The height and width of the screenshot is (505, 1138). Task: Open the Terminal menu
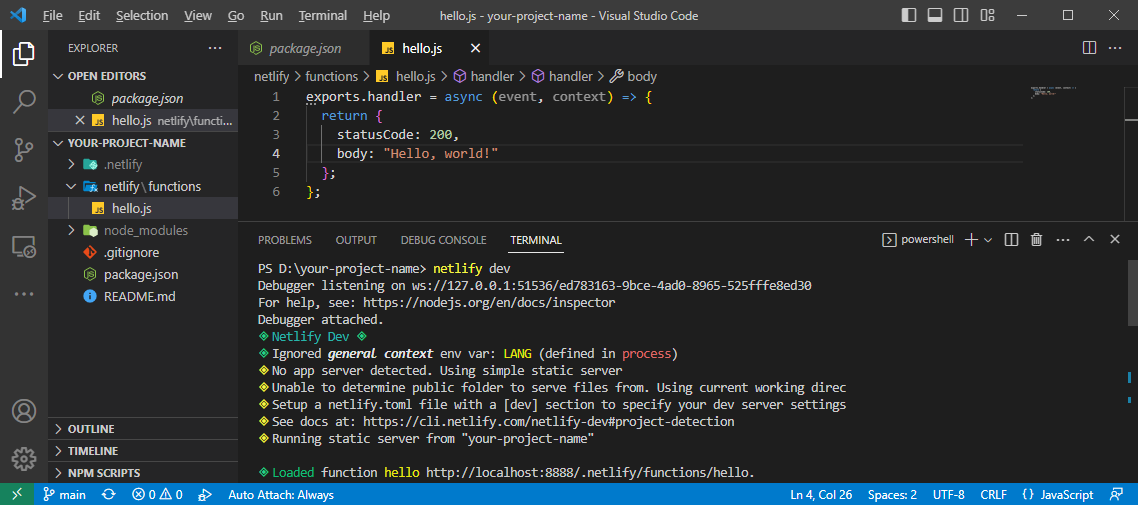coord(323,16)
